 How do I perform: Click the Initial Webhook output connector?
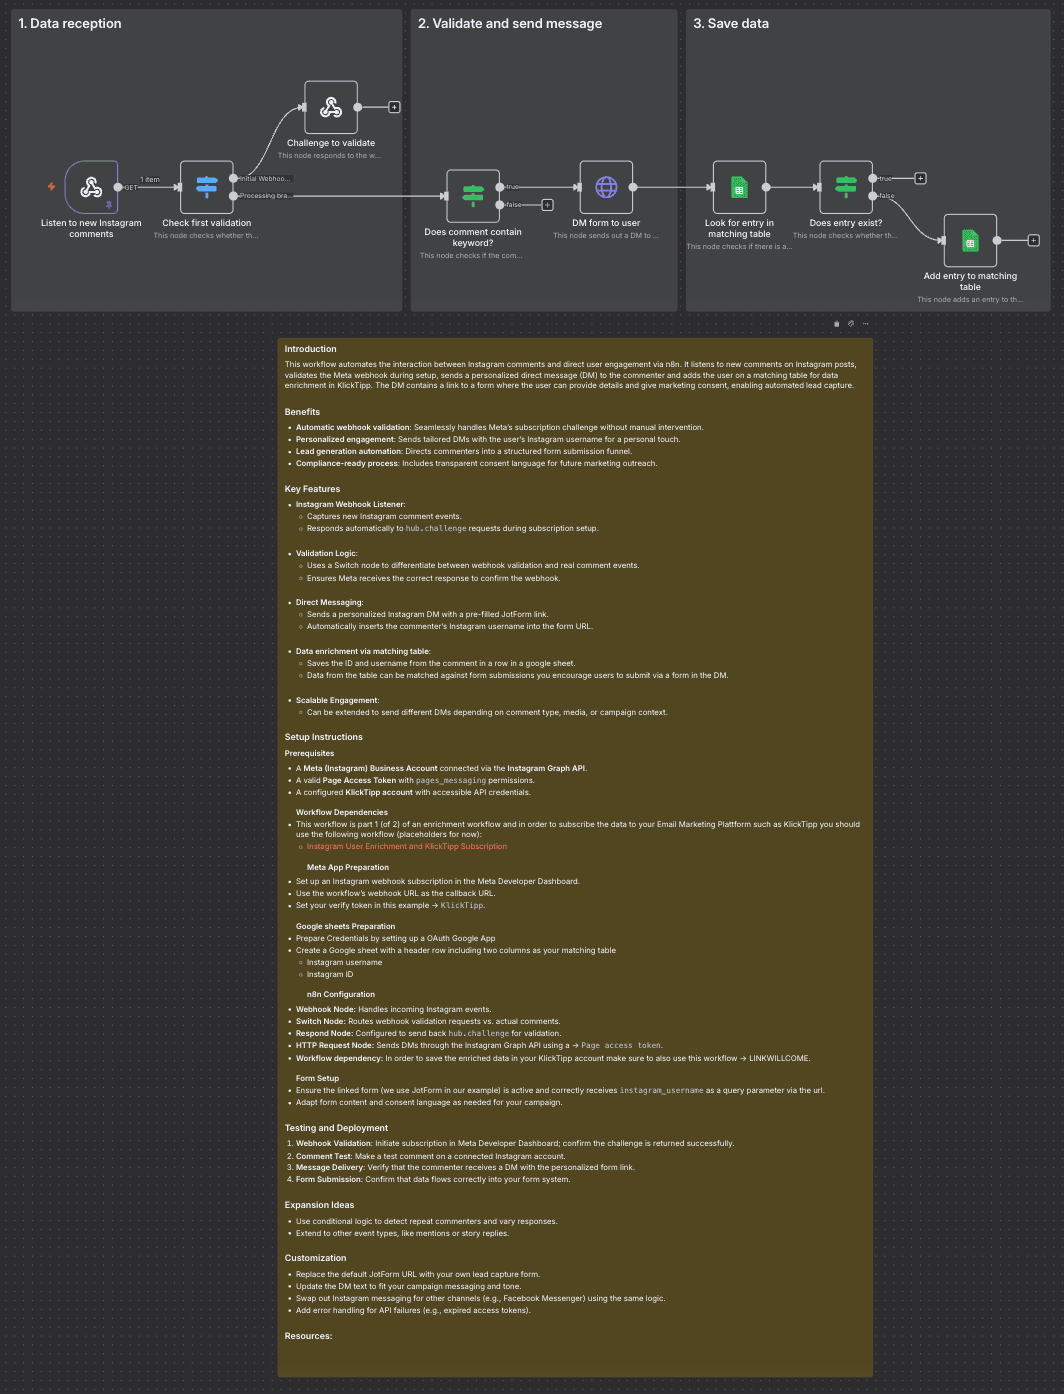pos(234,179)
